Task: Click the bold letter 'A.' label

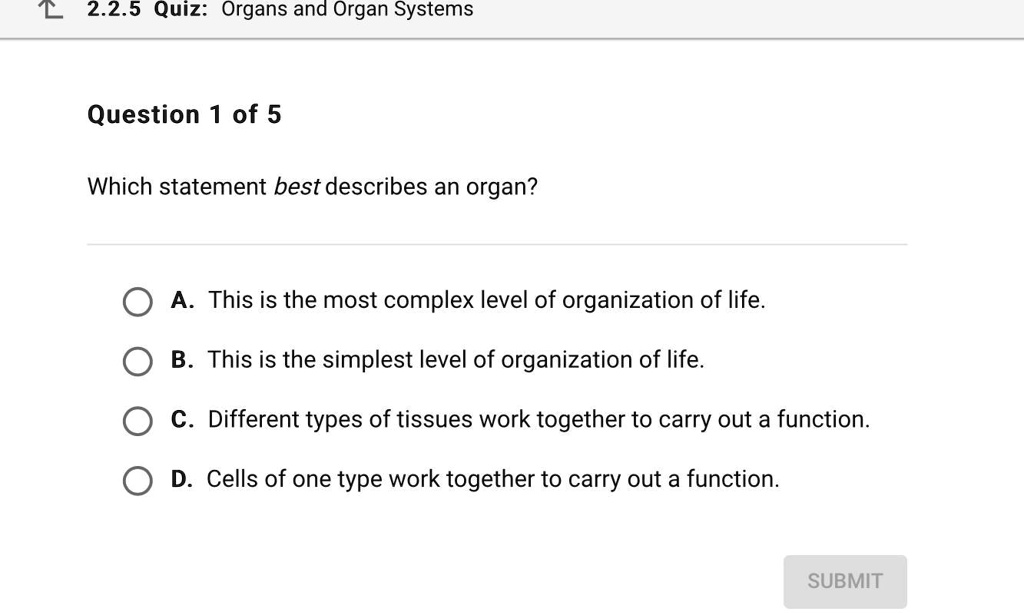Action: (183, 300)
